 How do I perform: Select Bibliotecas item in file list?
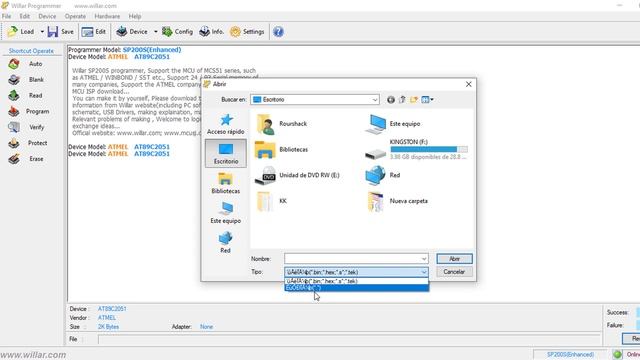282,149
